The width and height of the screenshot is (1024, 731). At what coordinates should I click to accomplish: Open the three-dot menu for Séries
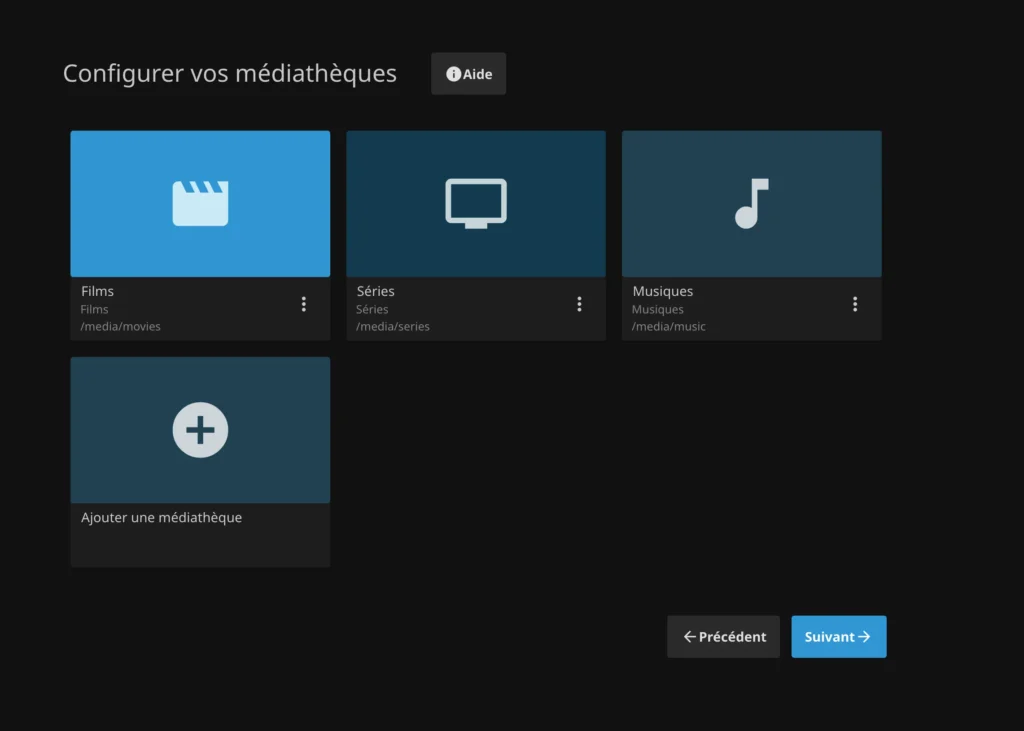579,304
